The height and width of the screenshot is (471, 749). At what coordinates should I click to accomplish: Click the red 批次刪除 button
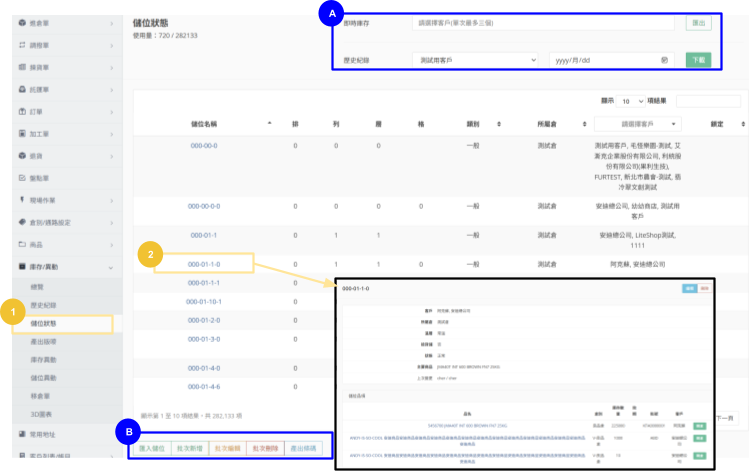click(x=265, y=448)
